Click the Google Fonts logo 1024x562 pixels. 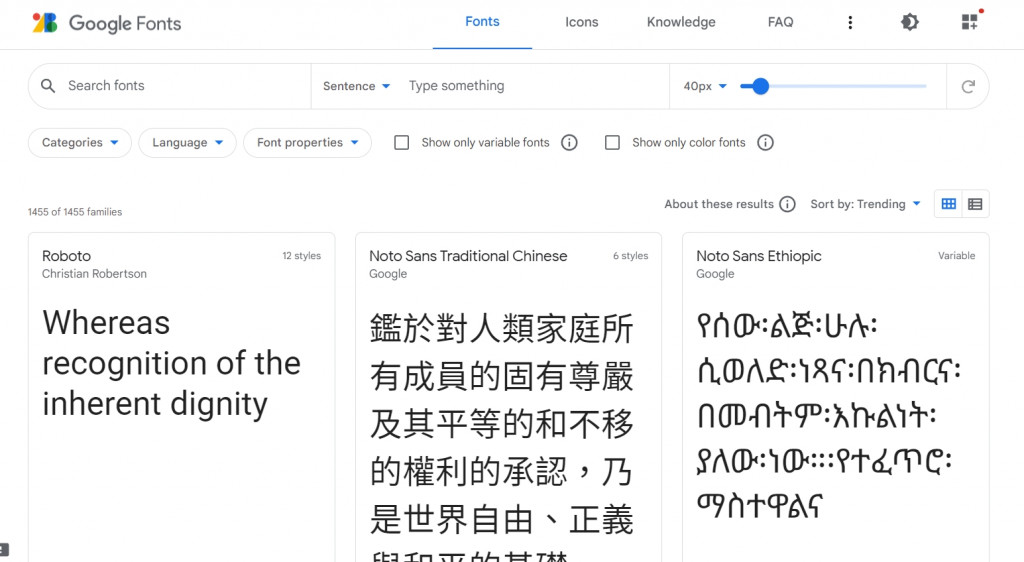pos(107,23)
